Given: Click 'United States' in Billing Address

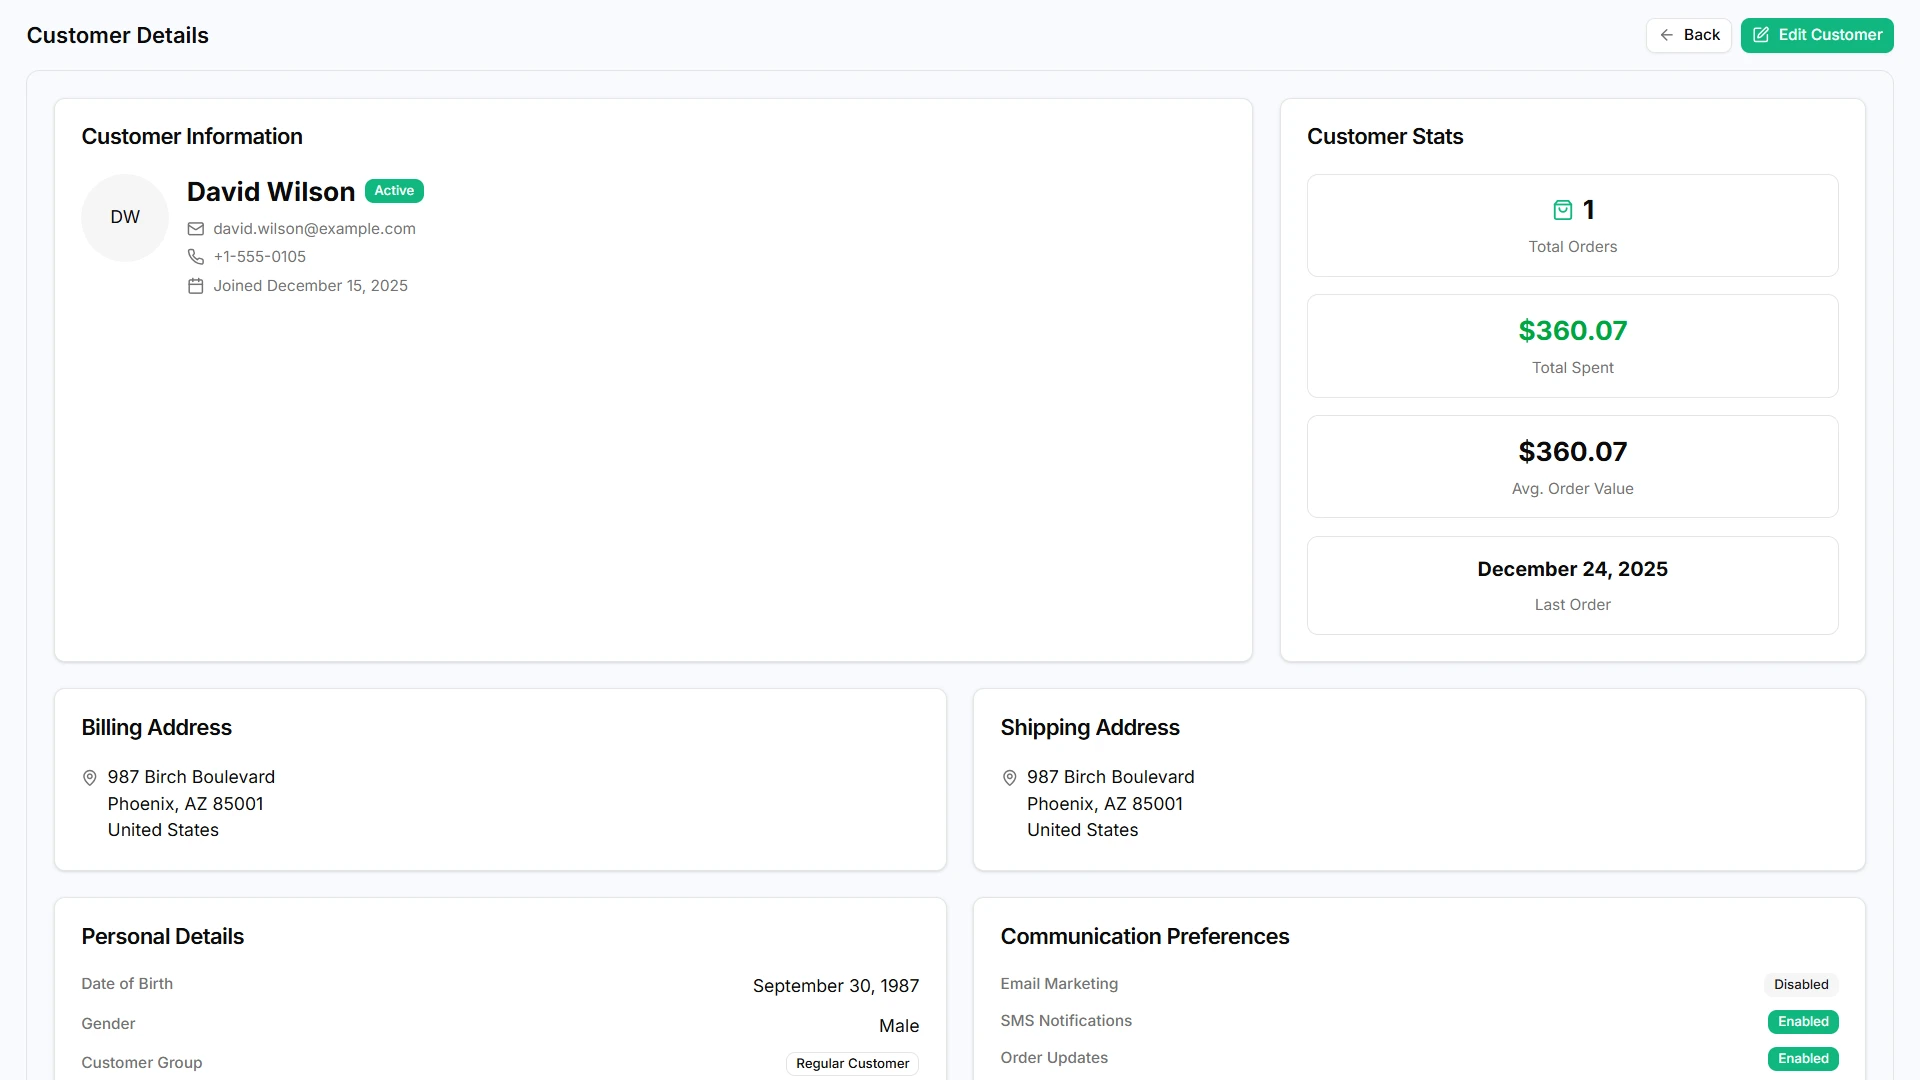Looking at the screenshot, I should [x=163, y=830].
